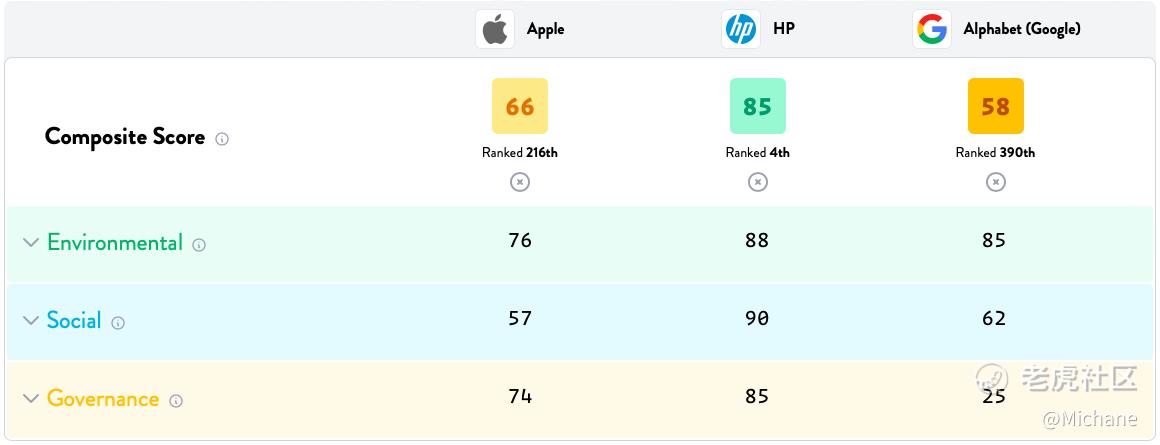Expand the Governance row chevron
This screenshot has height=445, width=1160.
pos(30,398)
